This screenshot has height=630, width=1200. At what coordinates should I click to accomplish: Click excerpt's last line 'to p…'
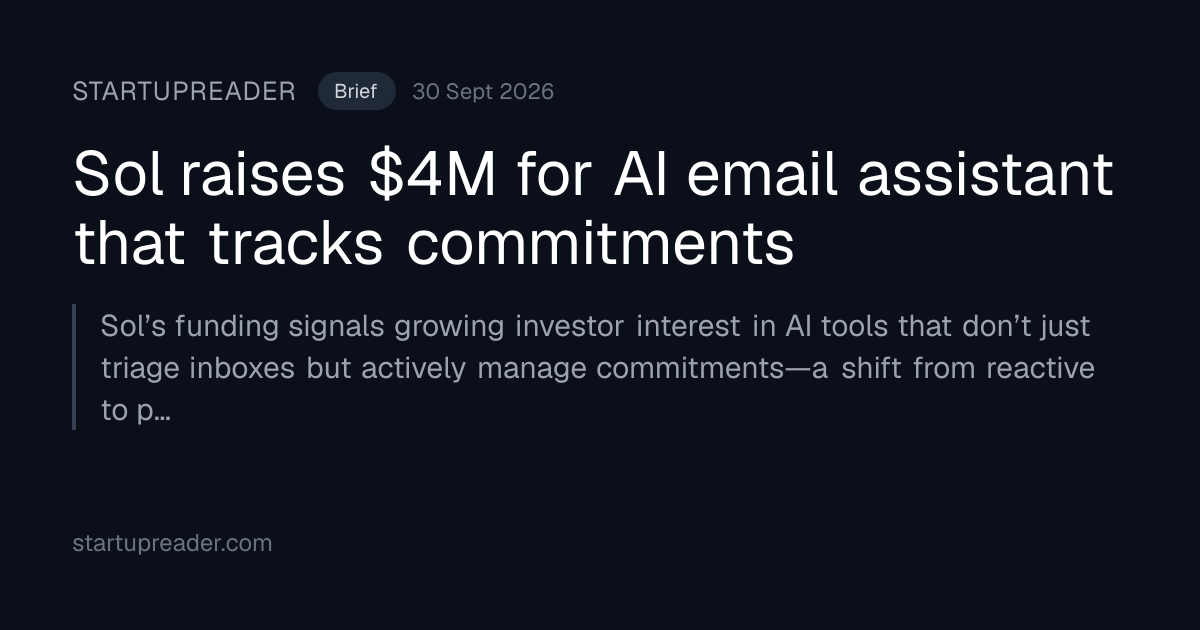point(135,411)
